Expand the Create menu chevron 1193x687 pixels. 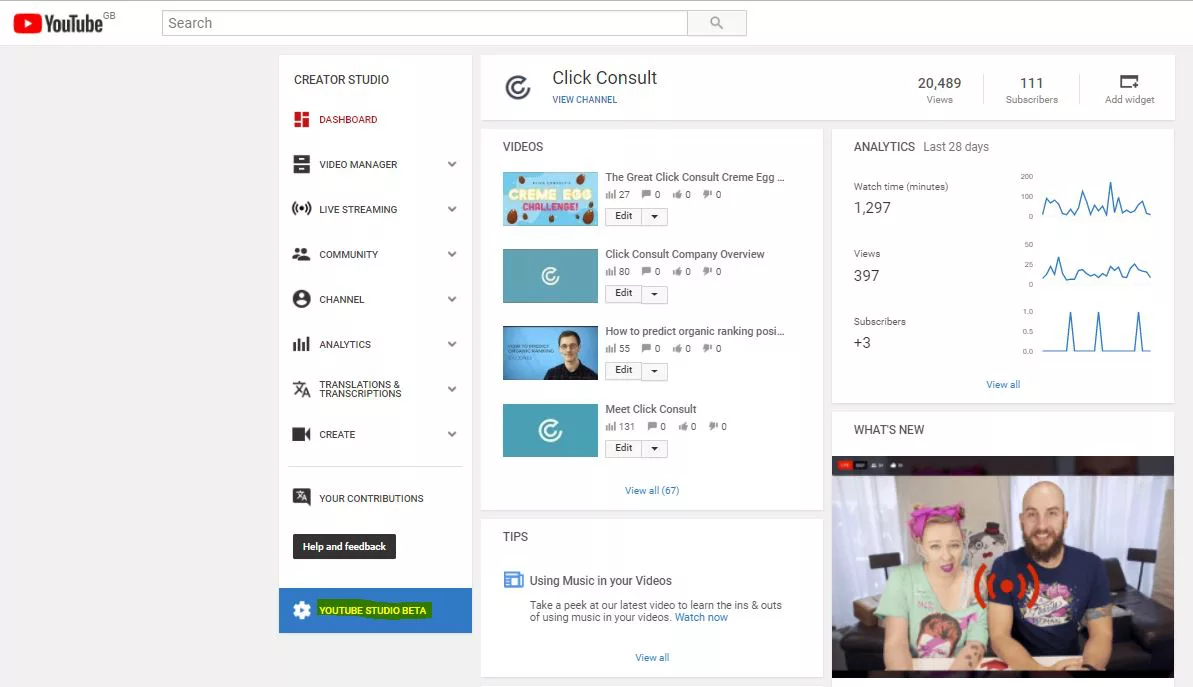coord(452,434)
